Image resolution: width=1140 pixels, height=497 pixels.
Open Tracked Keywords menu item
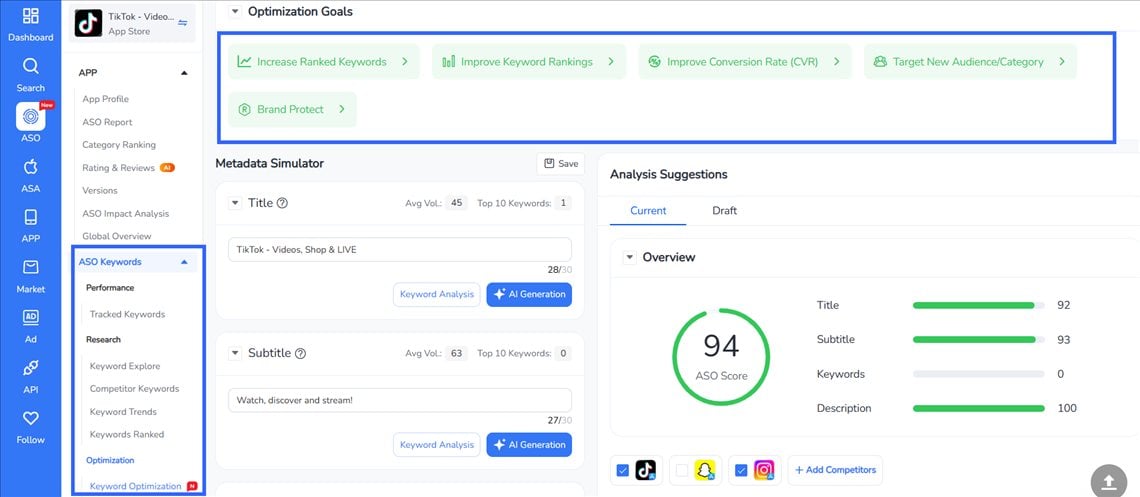point(127,315)
